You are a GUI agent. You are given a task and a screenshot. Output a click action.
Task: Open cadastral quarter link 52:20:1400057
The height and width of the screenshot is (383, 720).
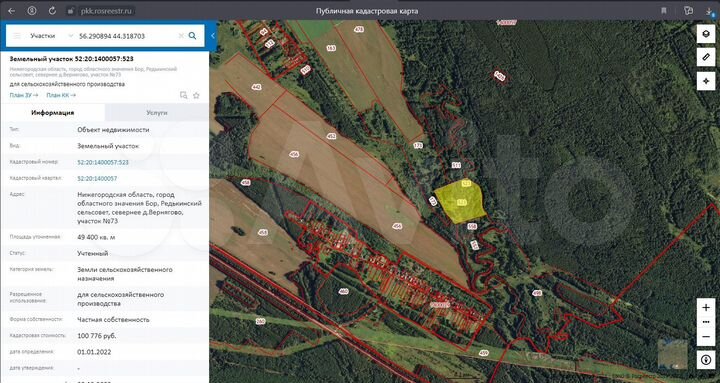click(97, 178)
